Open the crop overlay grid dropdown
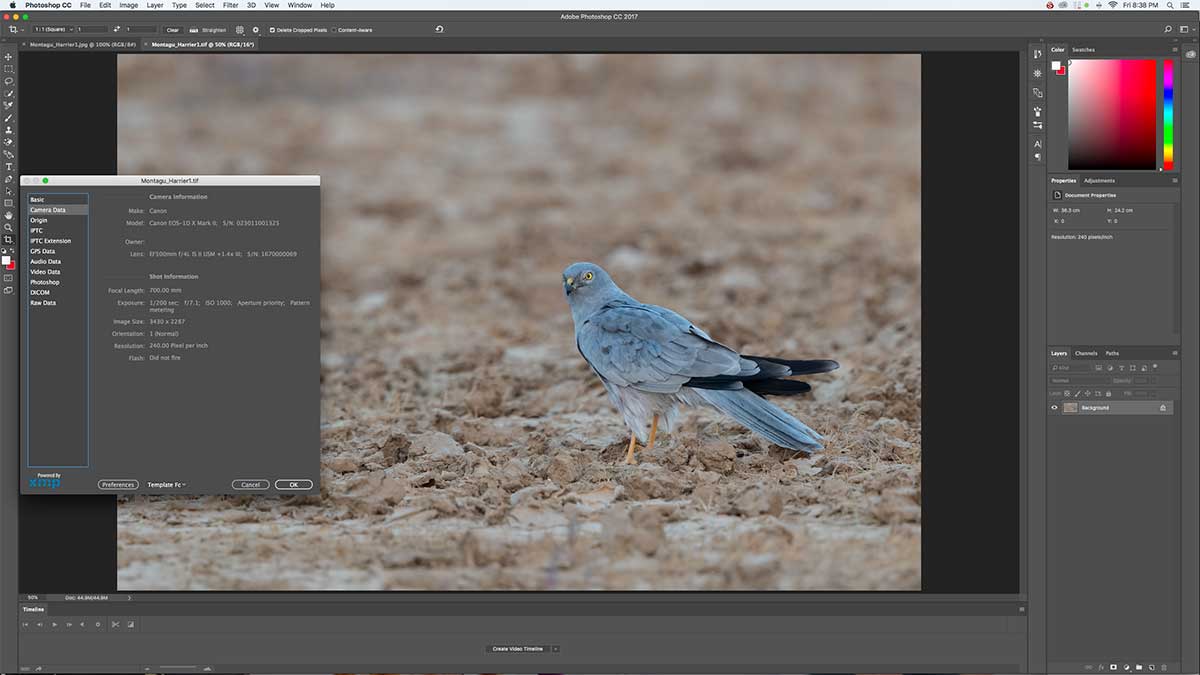 (238, 30)
